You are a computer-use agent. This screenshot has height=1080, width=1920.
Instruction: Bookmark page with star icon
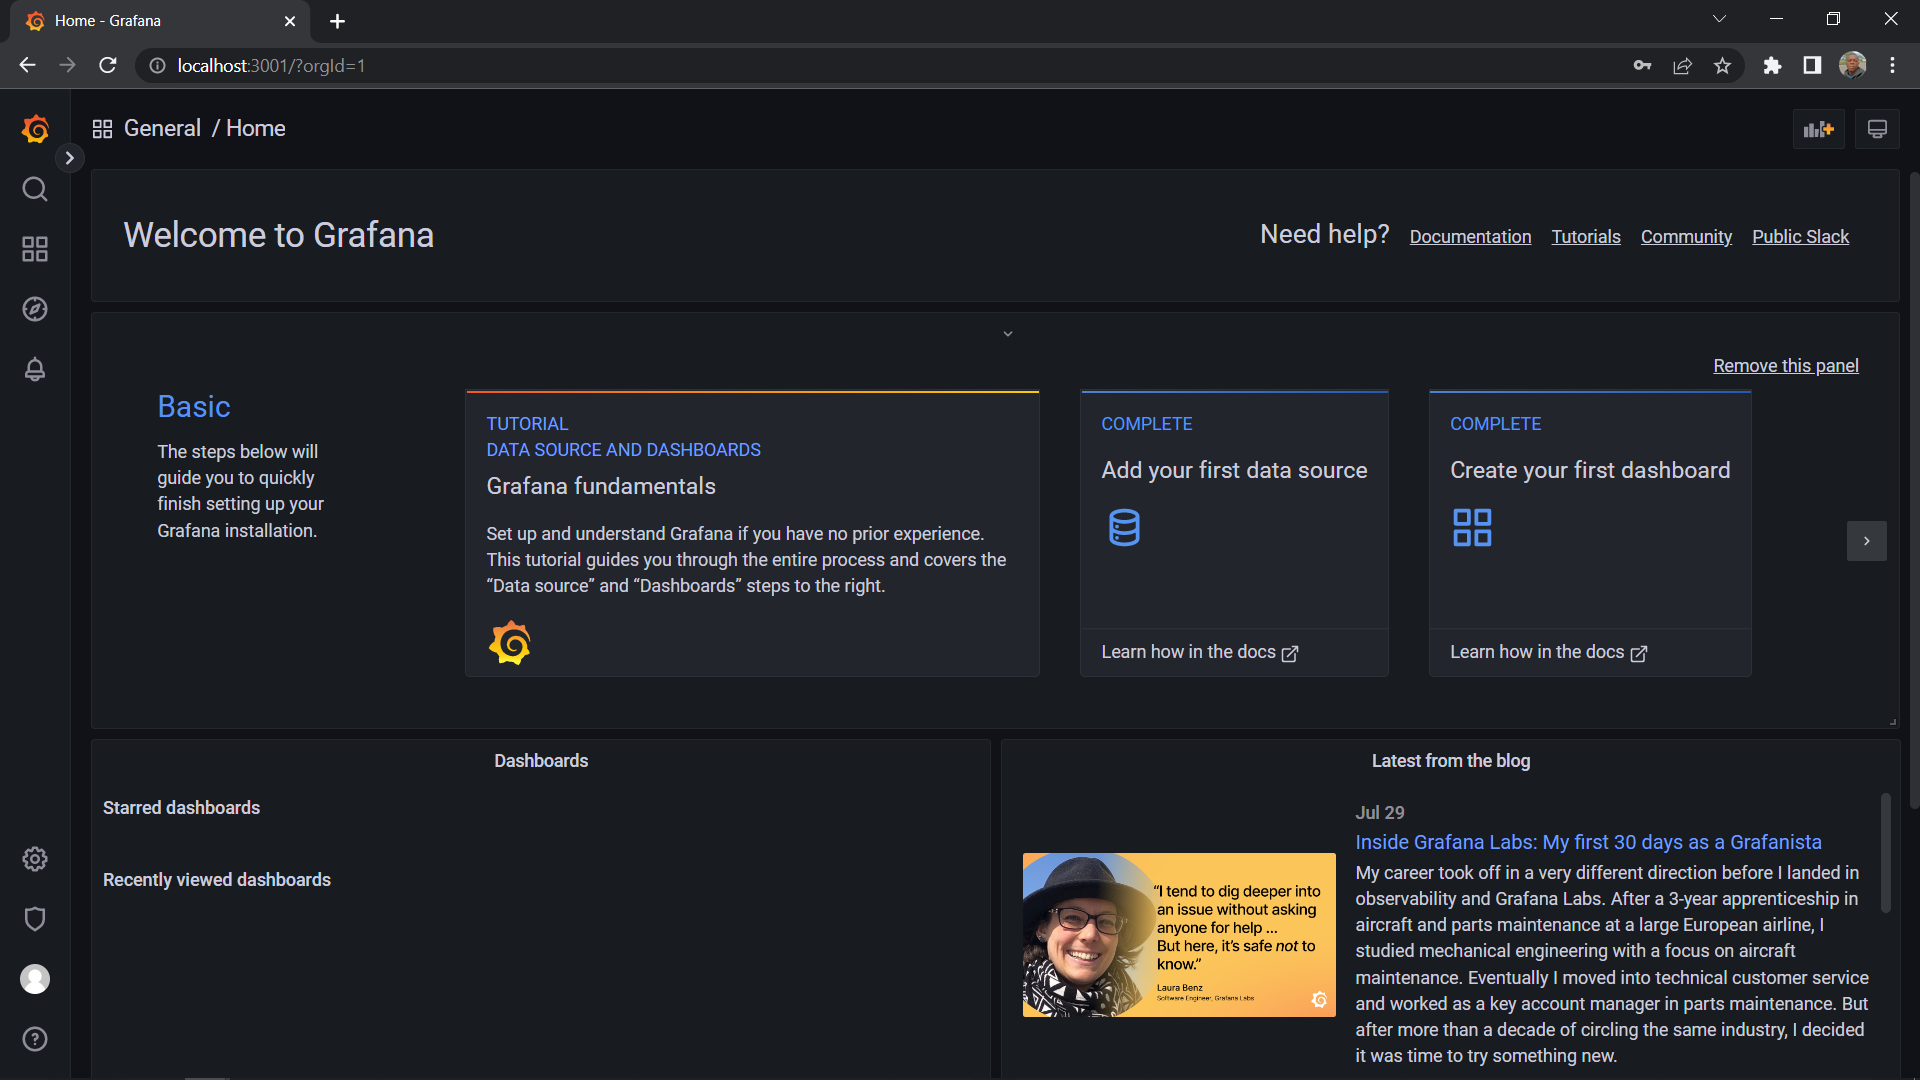point(1722,66)
